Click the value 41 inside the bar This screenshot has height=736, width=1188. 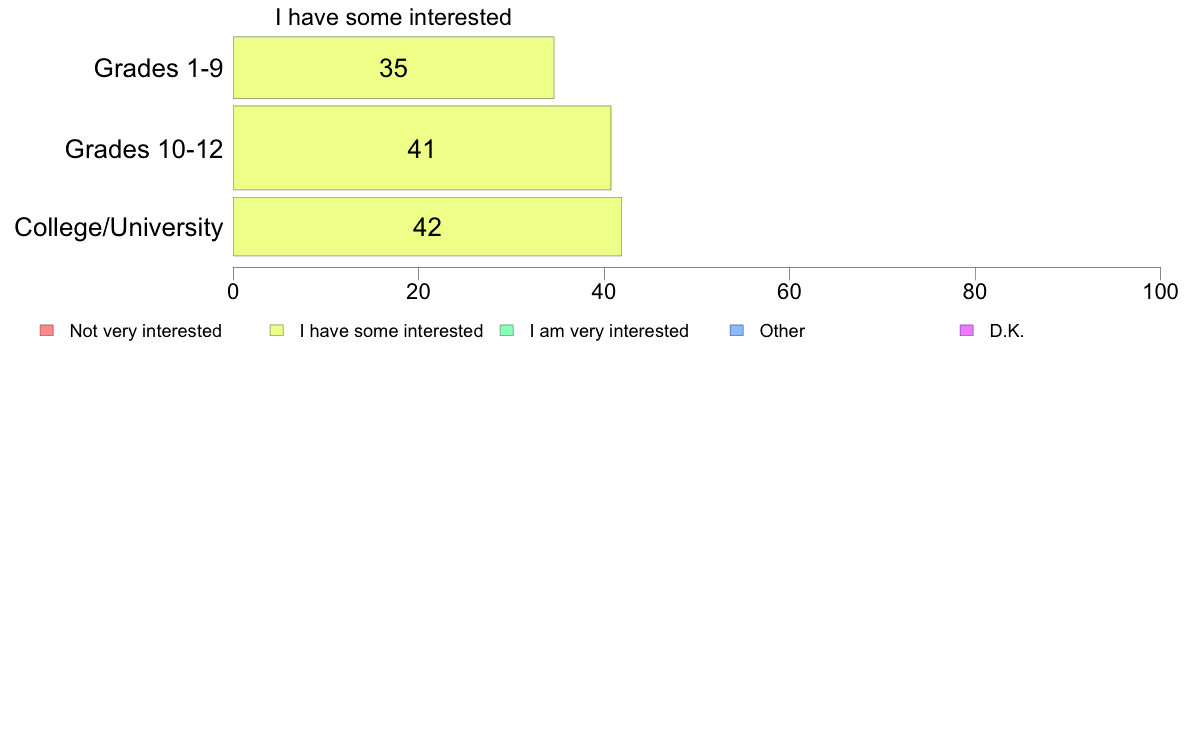pyautogui.click(x=421, y=149)
